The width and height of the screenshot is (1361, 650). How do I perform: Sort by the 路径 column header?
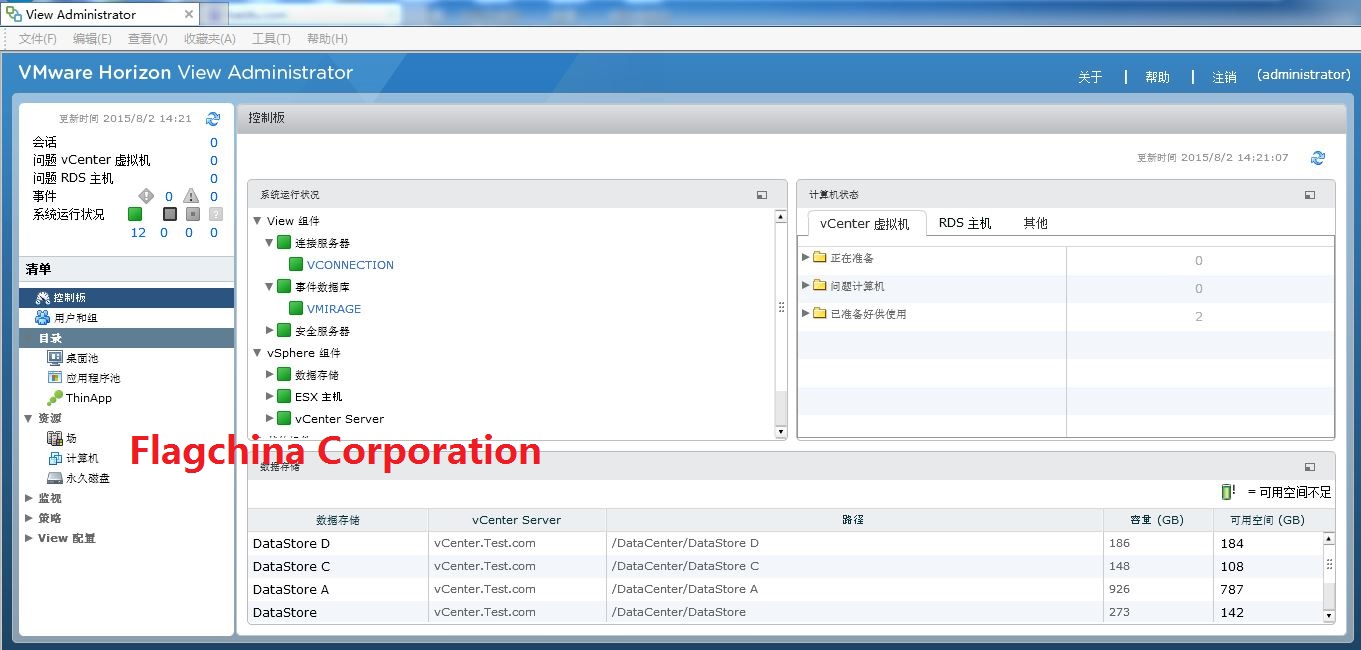tap(854, 520)
